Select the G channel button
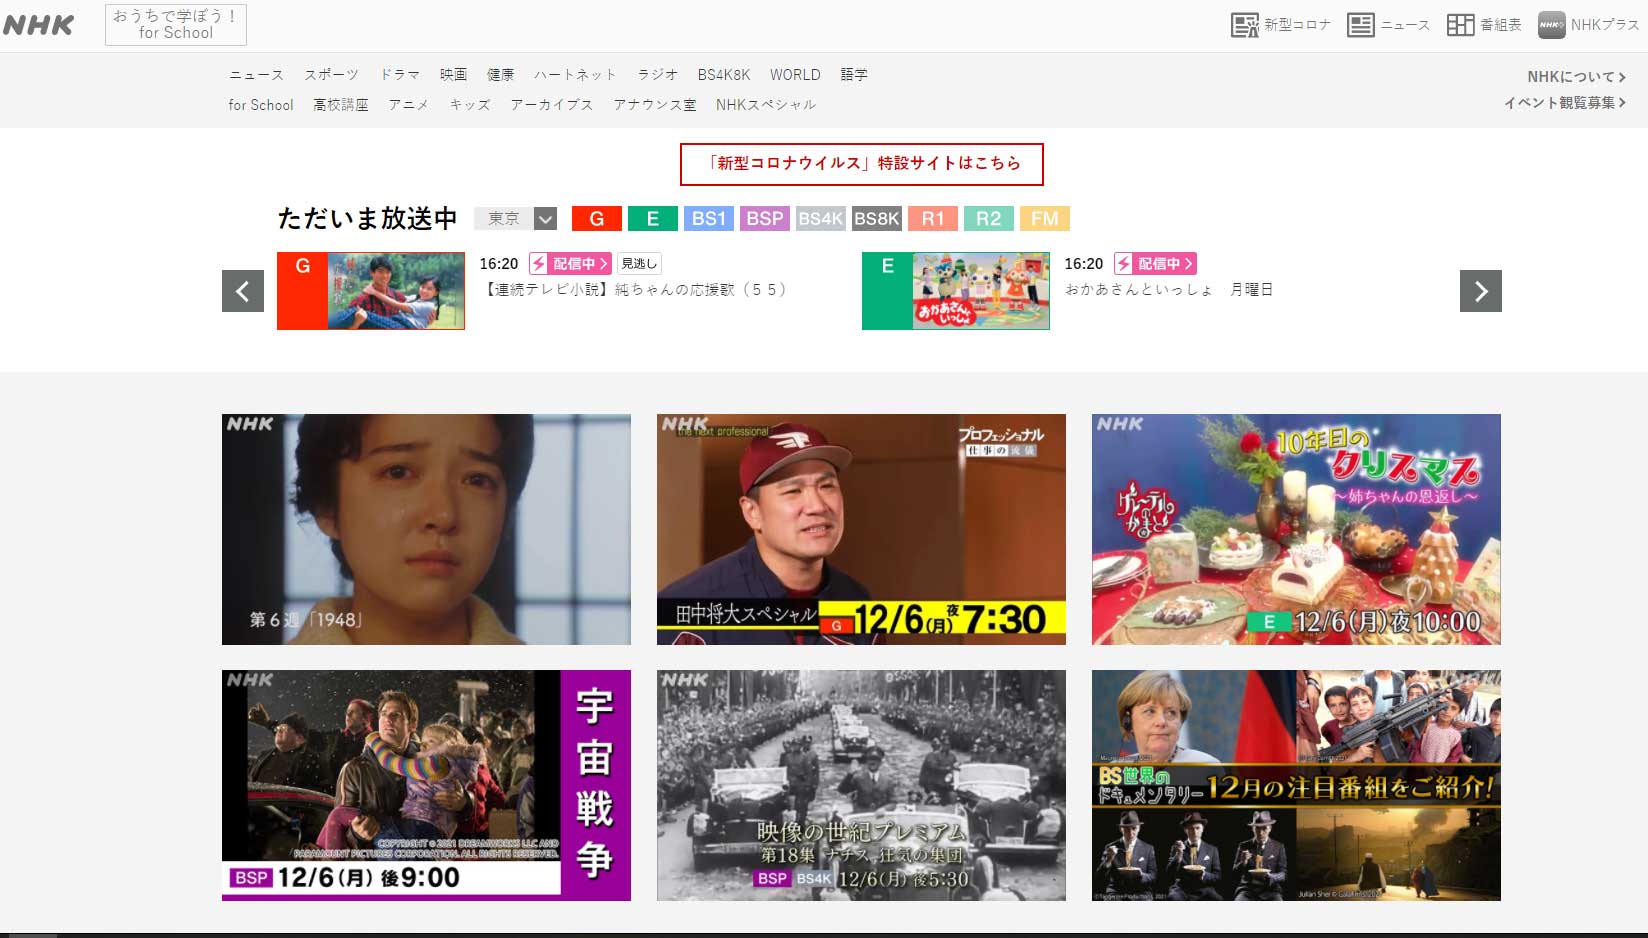This screenshot has width=1648, height=938. pyautogui.click(x=597, y=219)
